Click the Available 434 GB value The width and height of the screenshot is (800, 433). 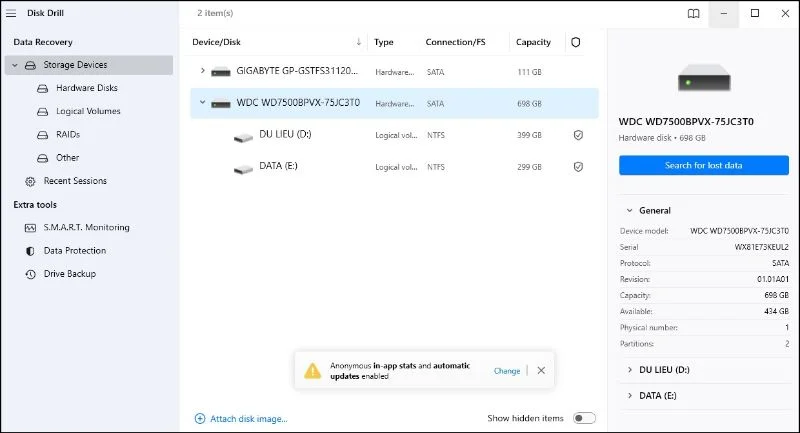point(777,311)
